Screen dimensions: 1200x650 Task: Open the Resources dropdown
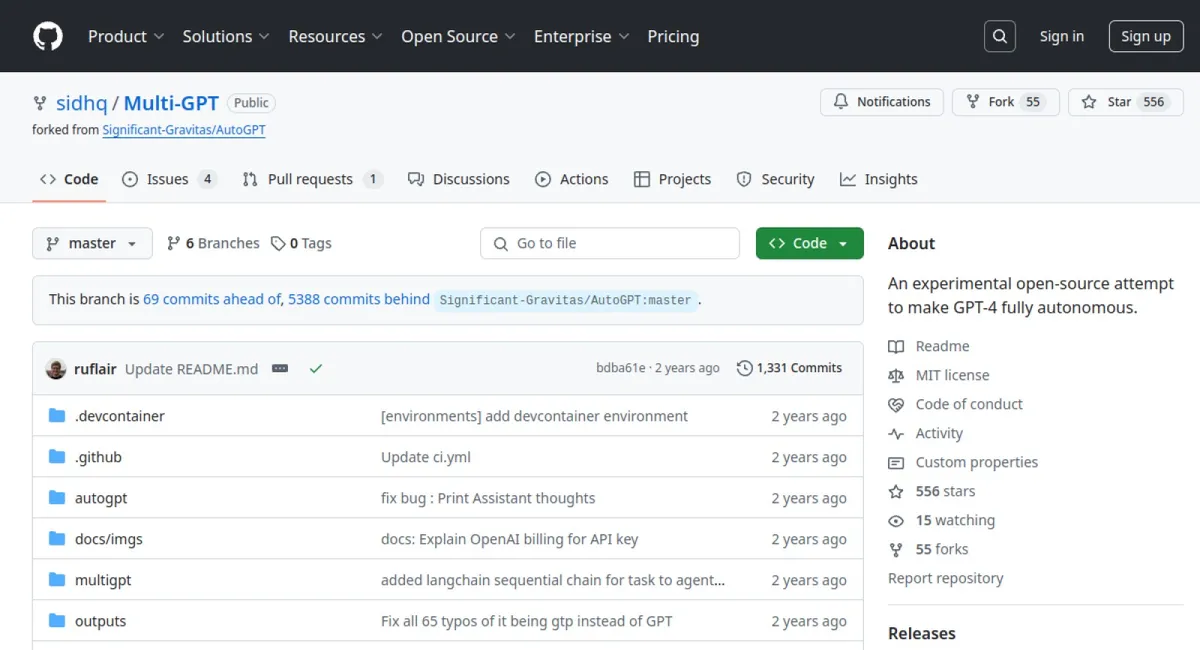pos(336,36)
